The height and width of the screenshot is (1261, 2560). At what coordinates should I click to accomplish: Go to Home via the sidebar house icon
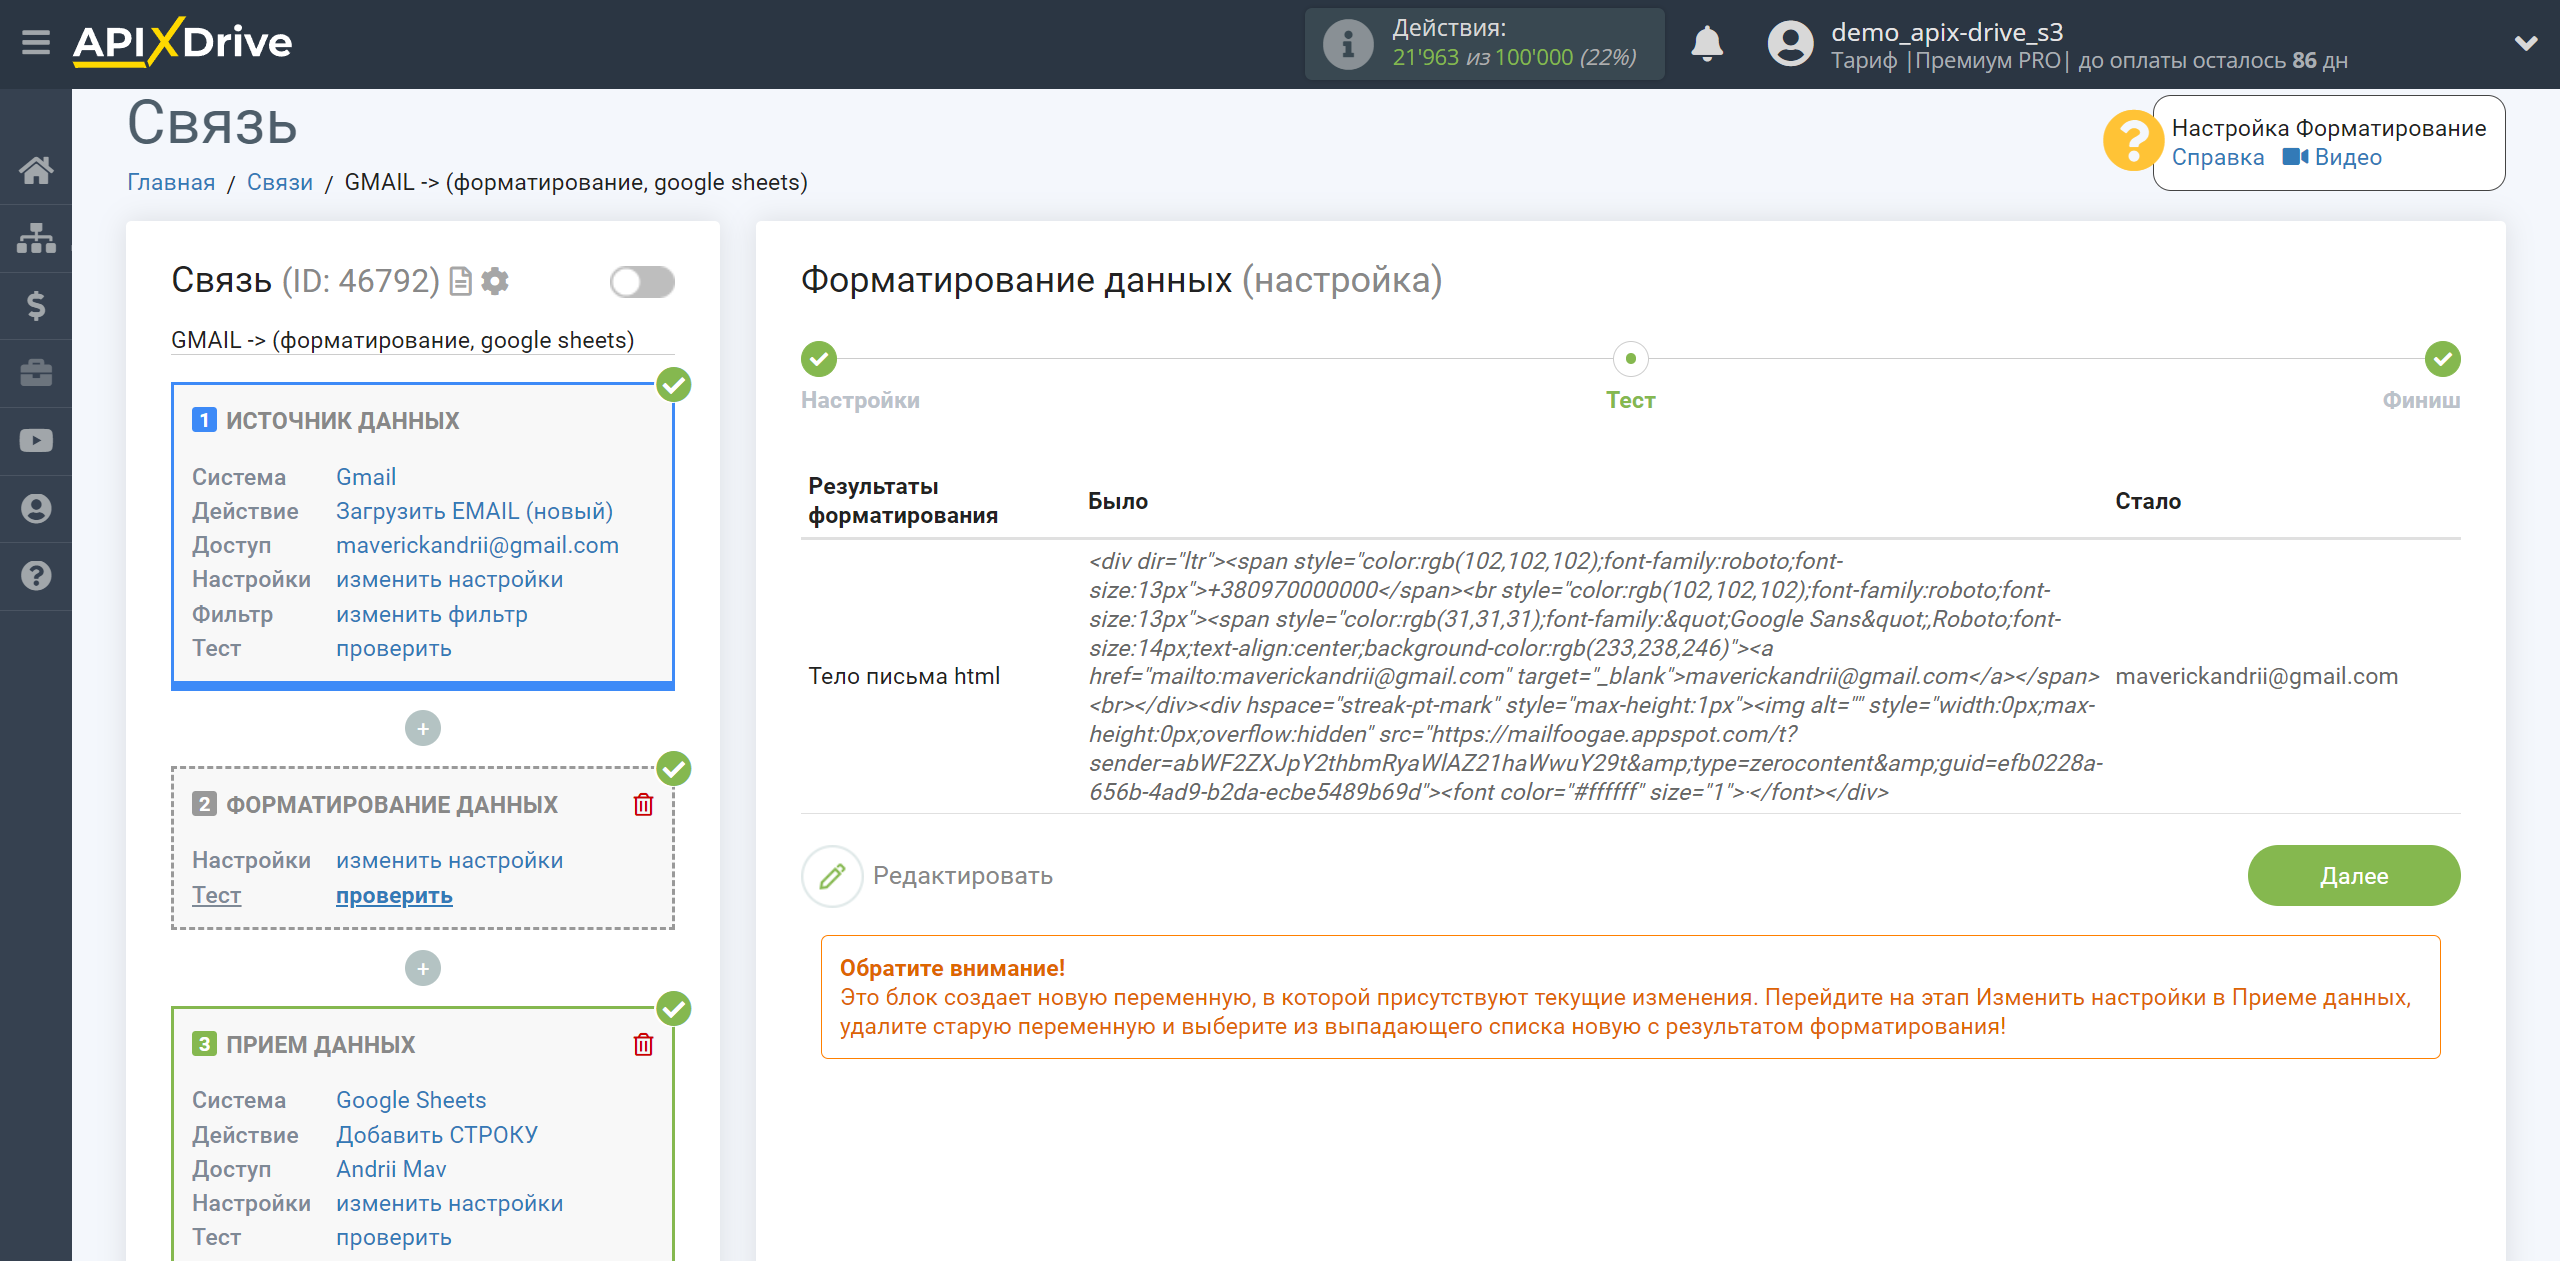tap(36, 170)
